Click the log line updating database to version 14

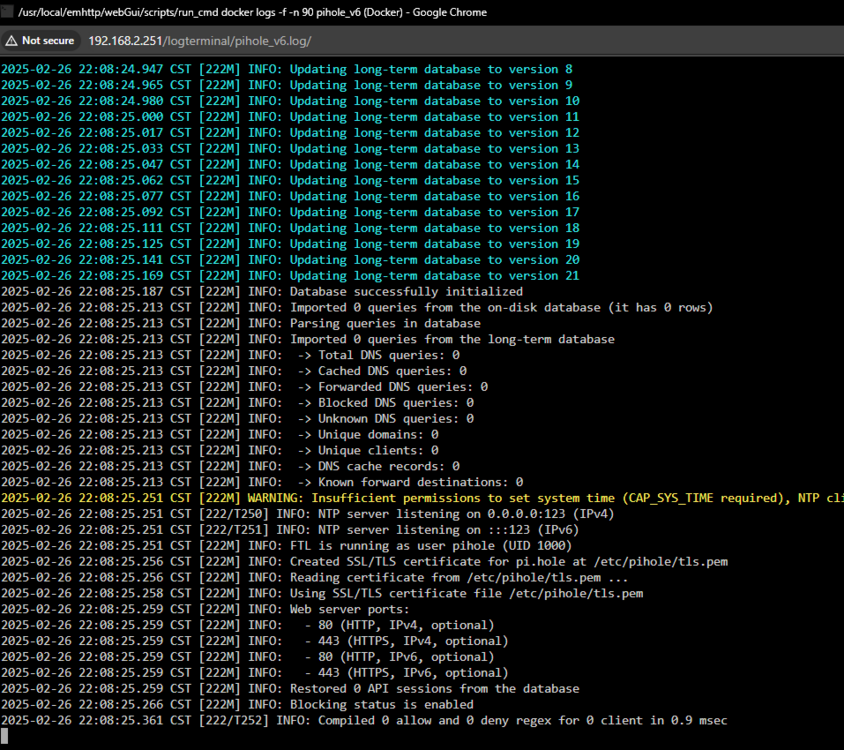click(x=291, y=165)
